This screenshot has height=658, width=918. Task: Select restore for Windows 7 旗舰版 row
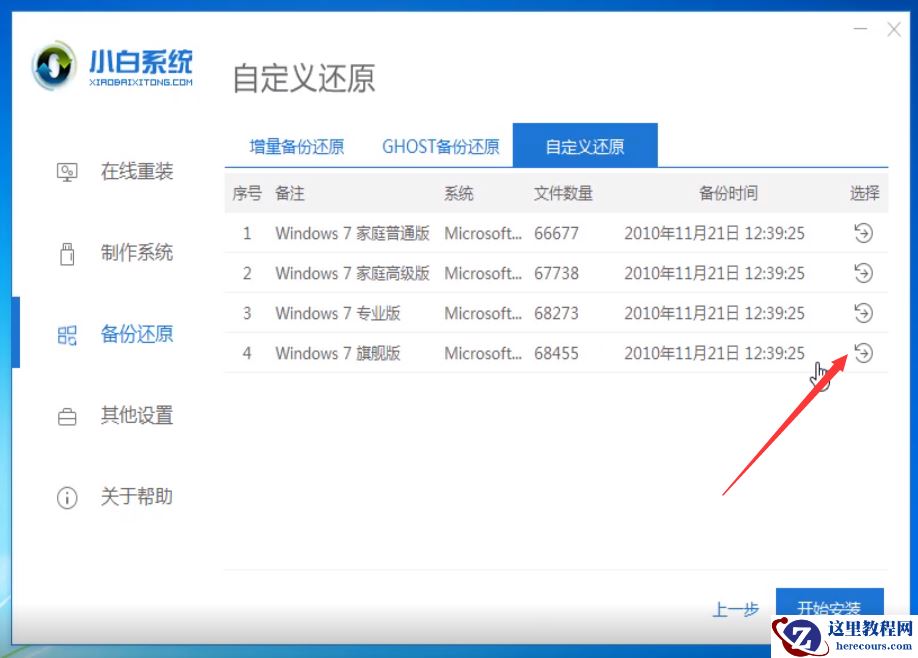863,353
